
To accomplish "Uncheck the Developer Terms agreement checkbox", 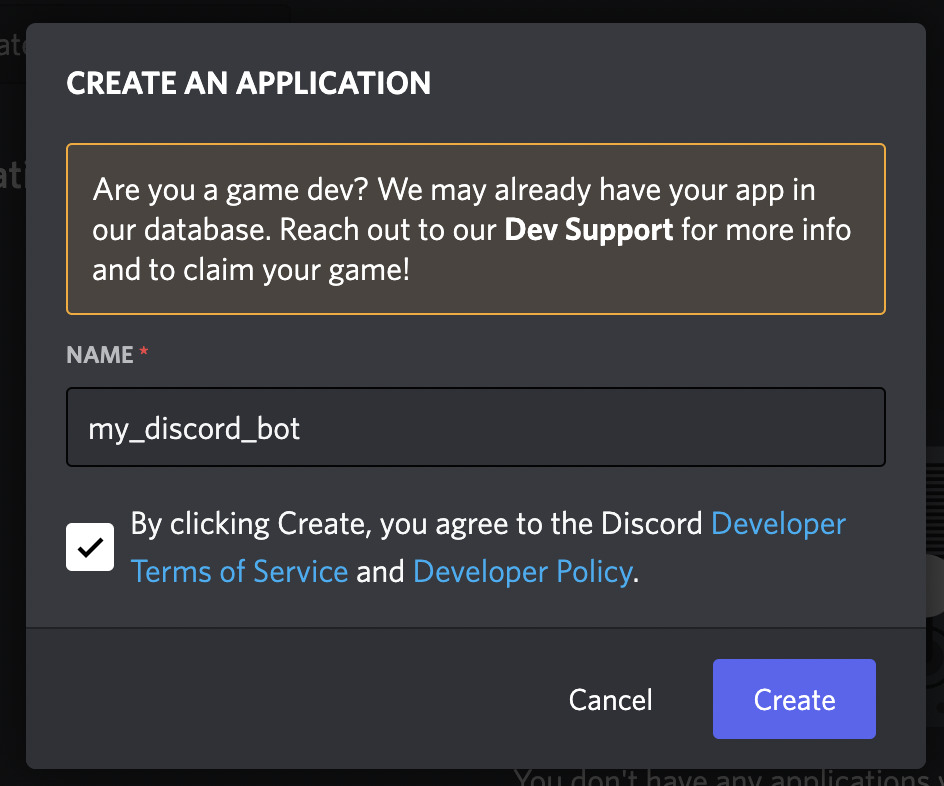I will pyautogui.click(x=90, y=547).
